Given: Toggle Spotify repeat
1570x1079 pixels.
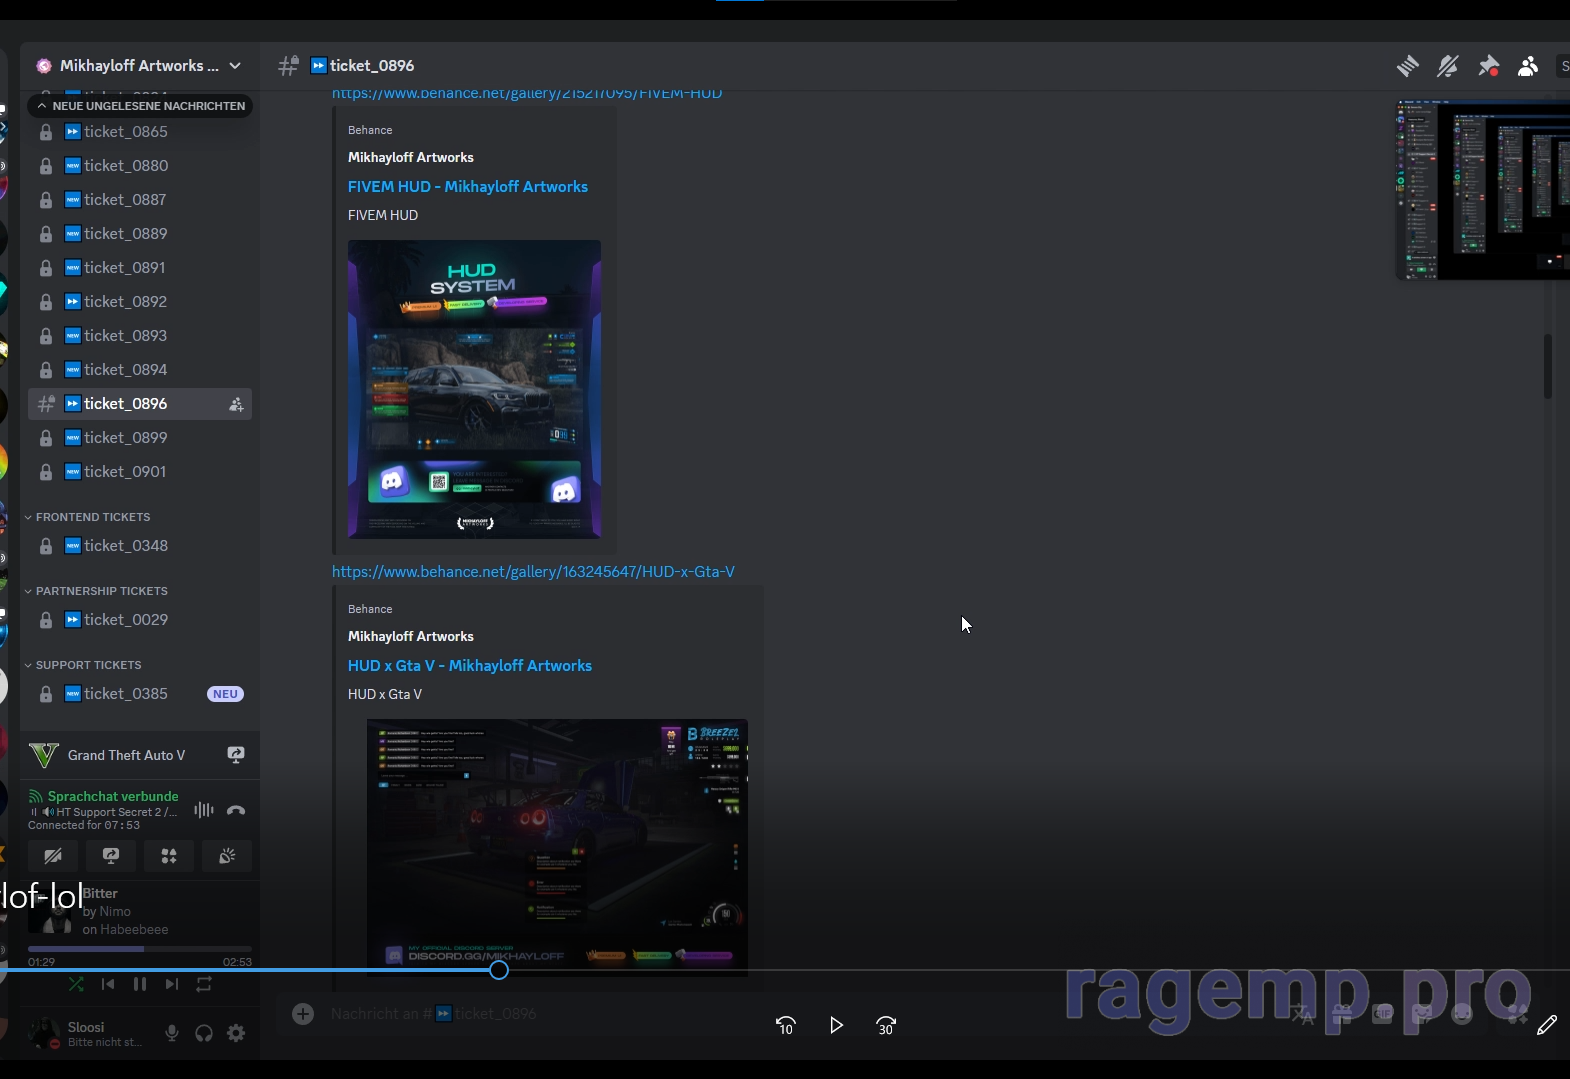Looking at the screenshot, I should point(204,984).
